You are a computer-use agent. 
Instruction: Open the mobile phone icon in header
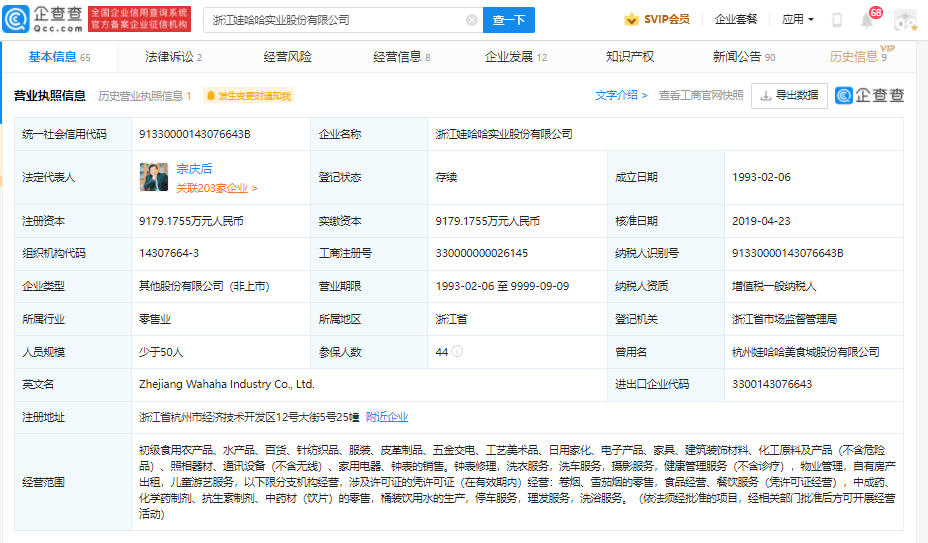(x=837, y=20)
